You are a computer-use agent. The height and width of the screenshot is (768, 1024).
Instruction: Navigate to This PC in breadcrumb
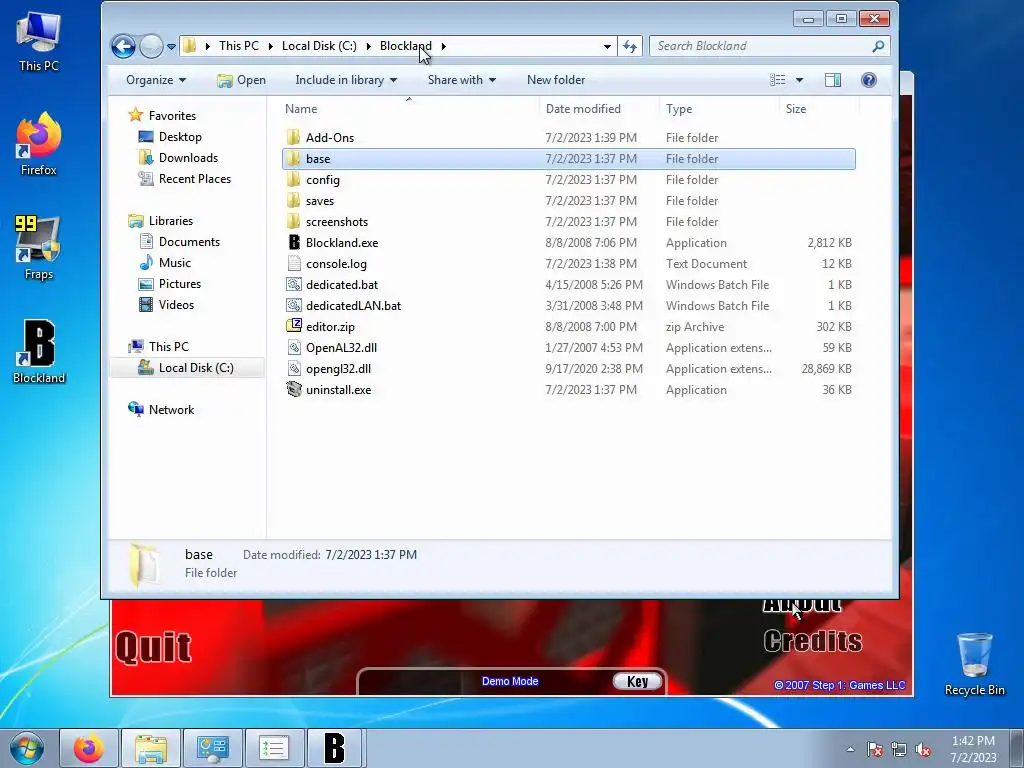[238, 46]
